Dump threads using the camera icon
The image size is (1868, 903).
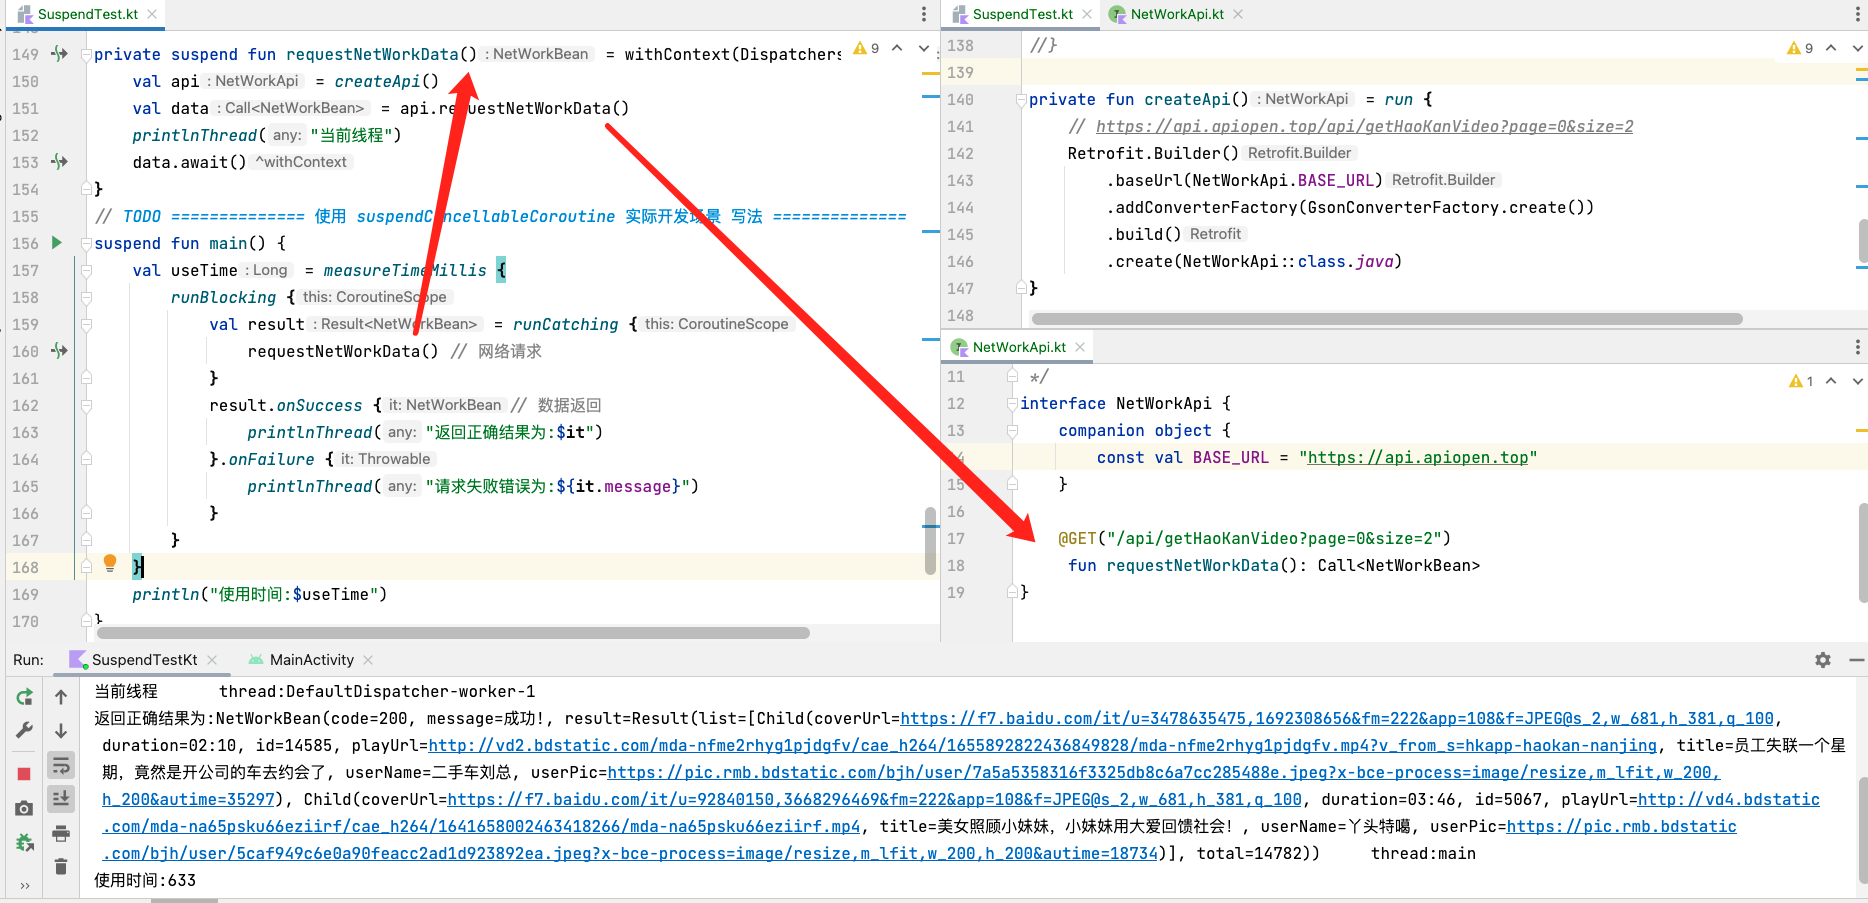(x=24, y=808)
